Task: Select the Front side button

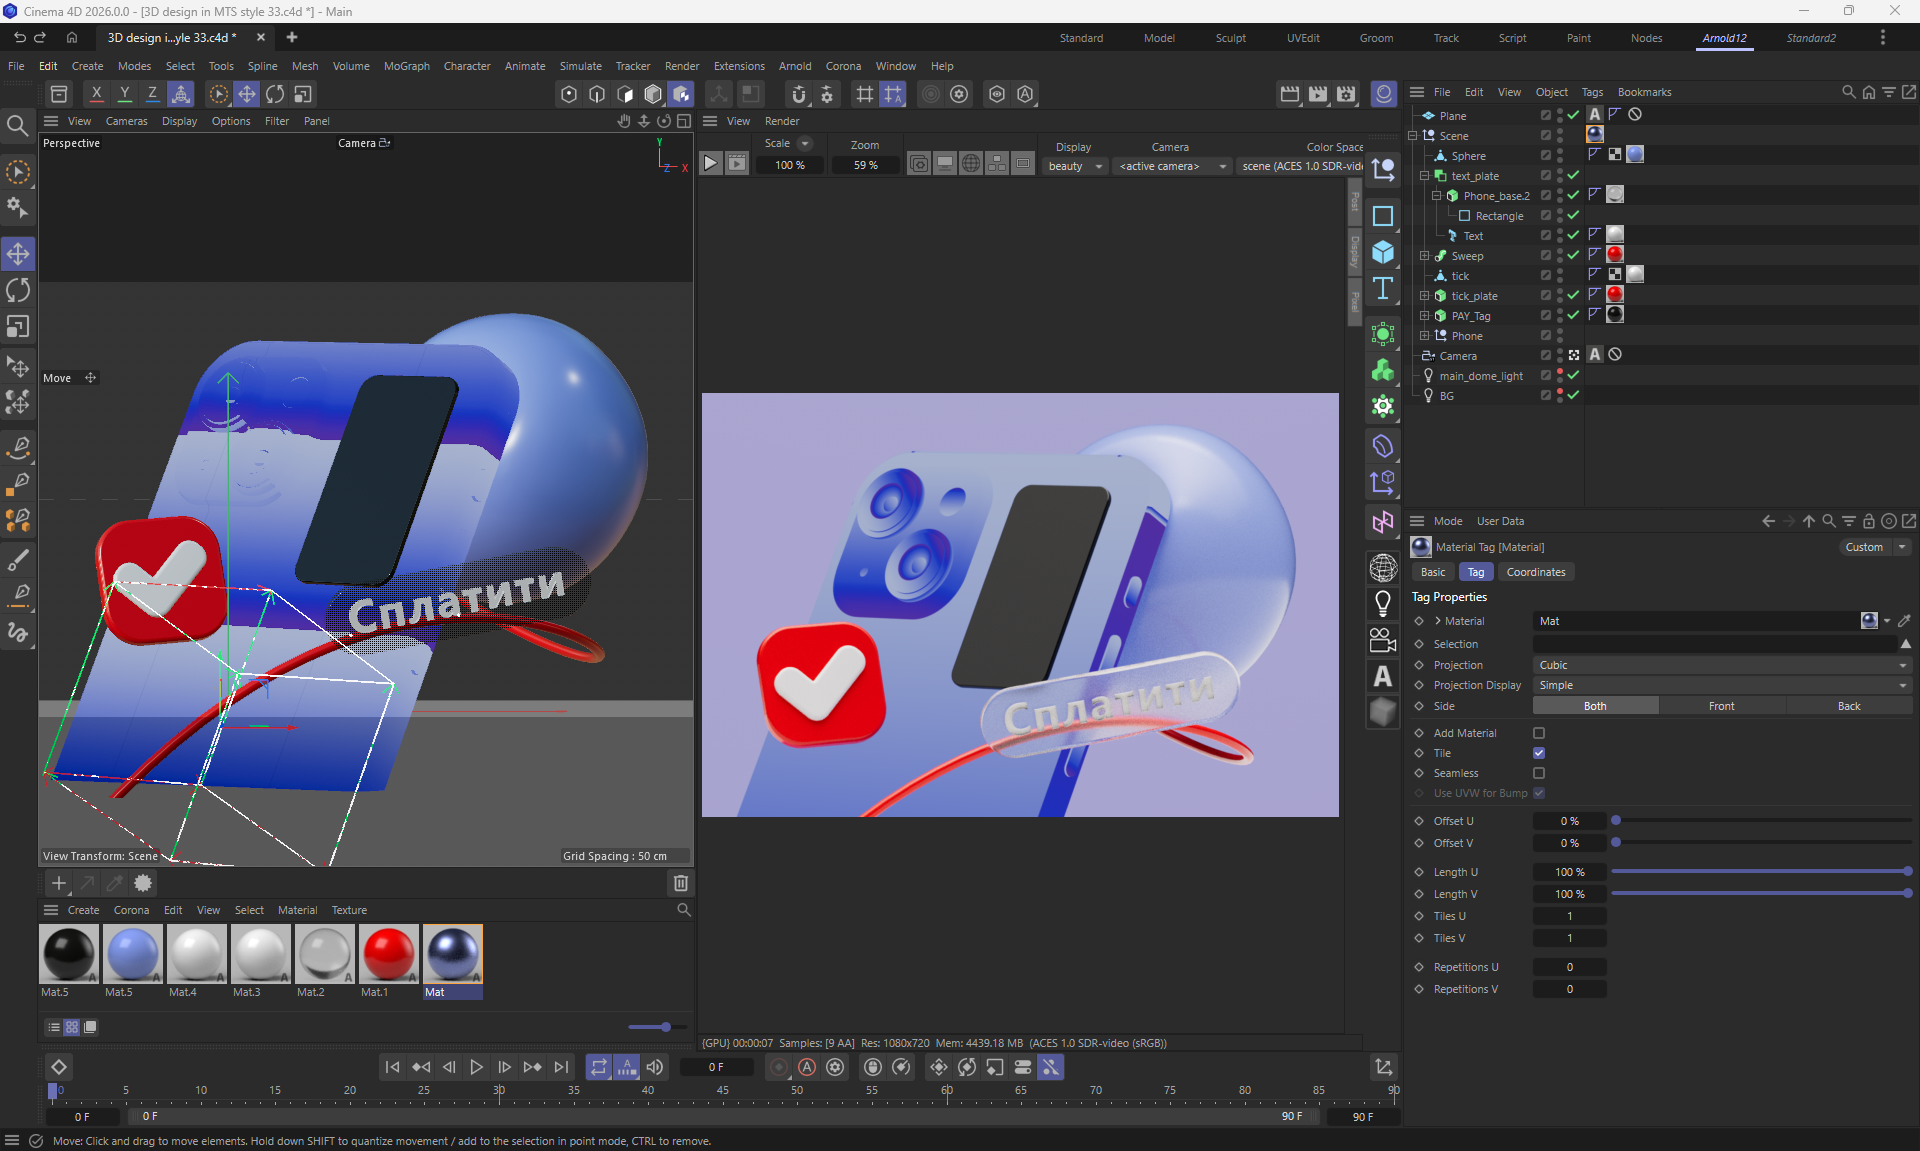Action: click(x=1721, y=706)
